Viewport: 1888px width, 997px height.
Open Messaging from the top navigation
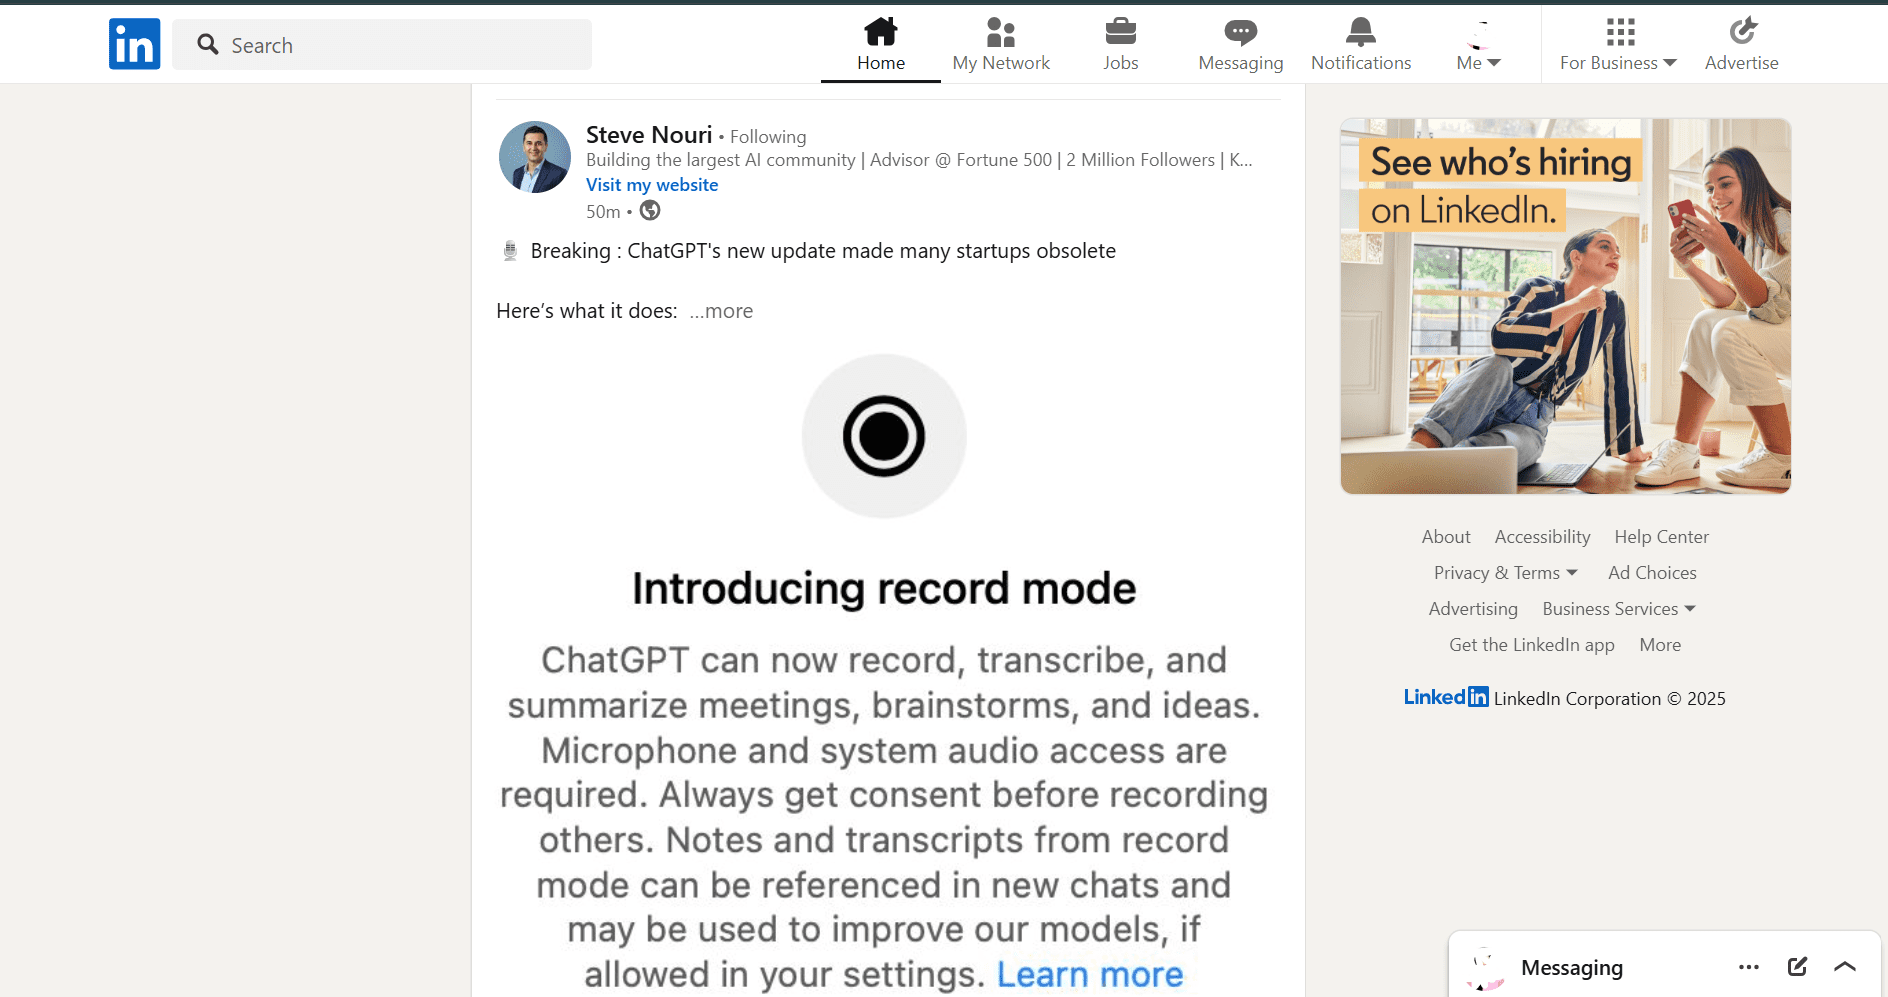(x=1240, y=45)
